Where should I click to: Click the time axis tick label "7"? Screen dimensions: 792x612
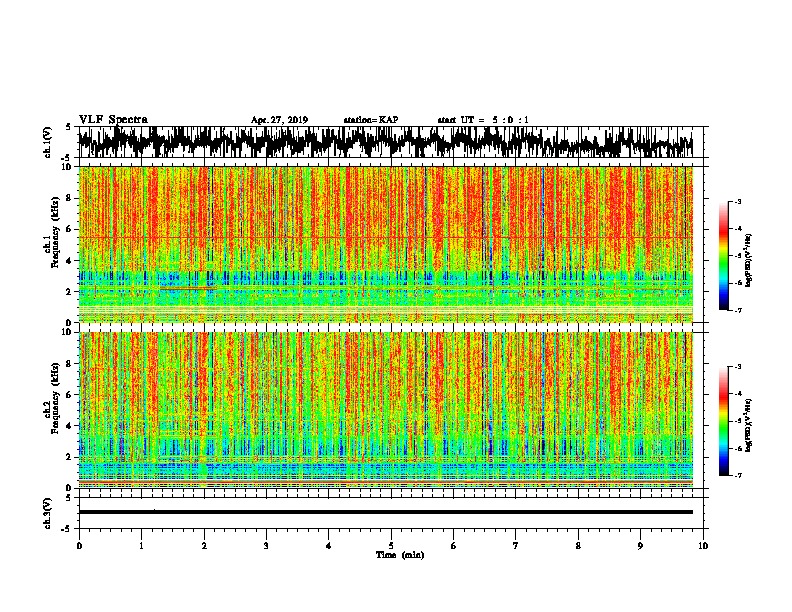pos(516,546)
